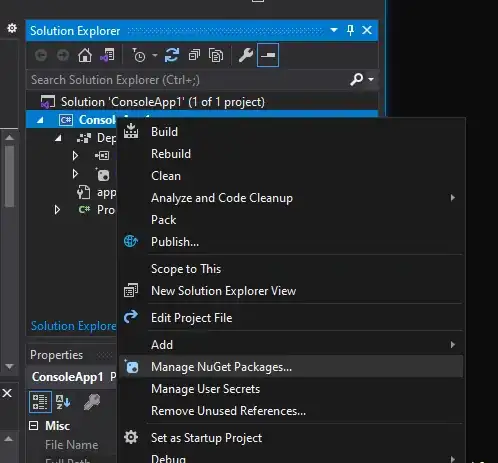This screenshot has height=463, width=498.
Task: Open the search options dropdown arrow
Action: (371, 79)
